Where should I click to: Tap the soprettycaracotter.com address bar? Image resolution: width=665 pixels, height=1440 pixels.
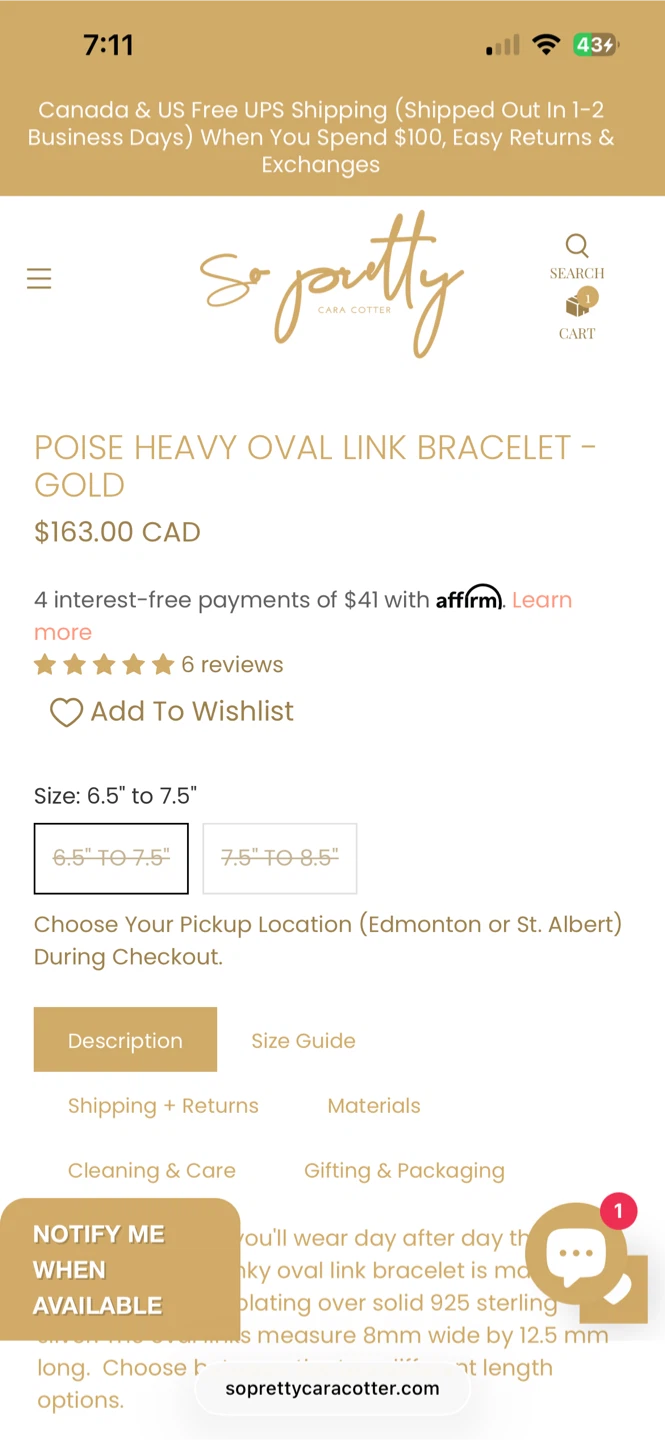[332, 1388]
